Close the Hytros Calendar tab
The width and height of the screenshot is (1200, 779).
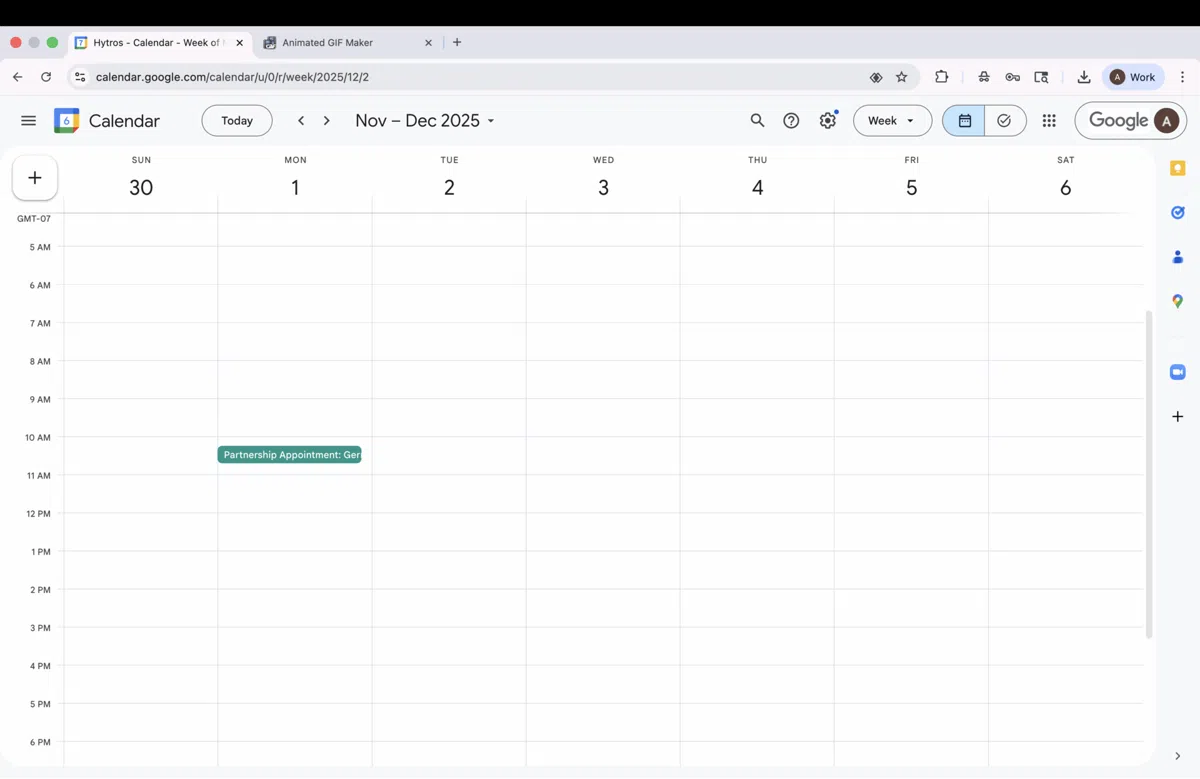coord(239,43)
